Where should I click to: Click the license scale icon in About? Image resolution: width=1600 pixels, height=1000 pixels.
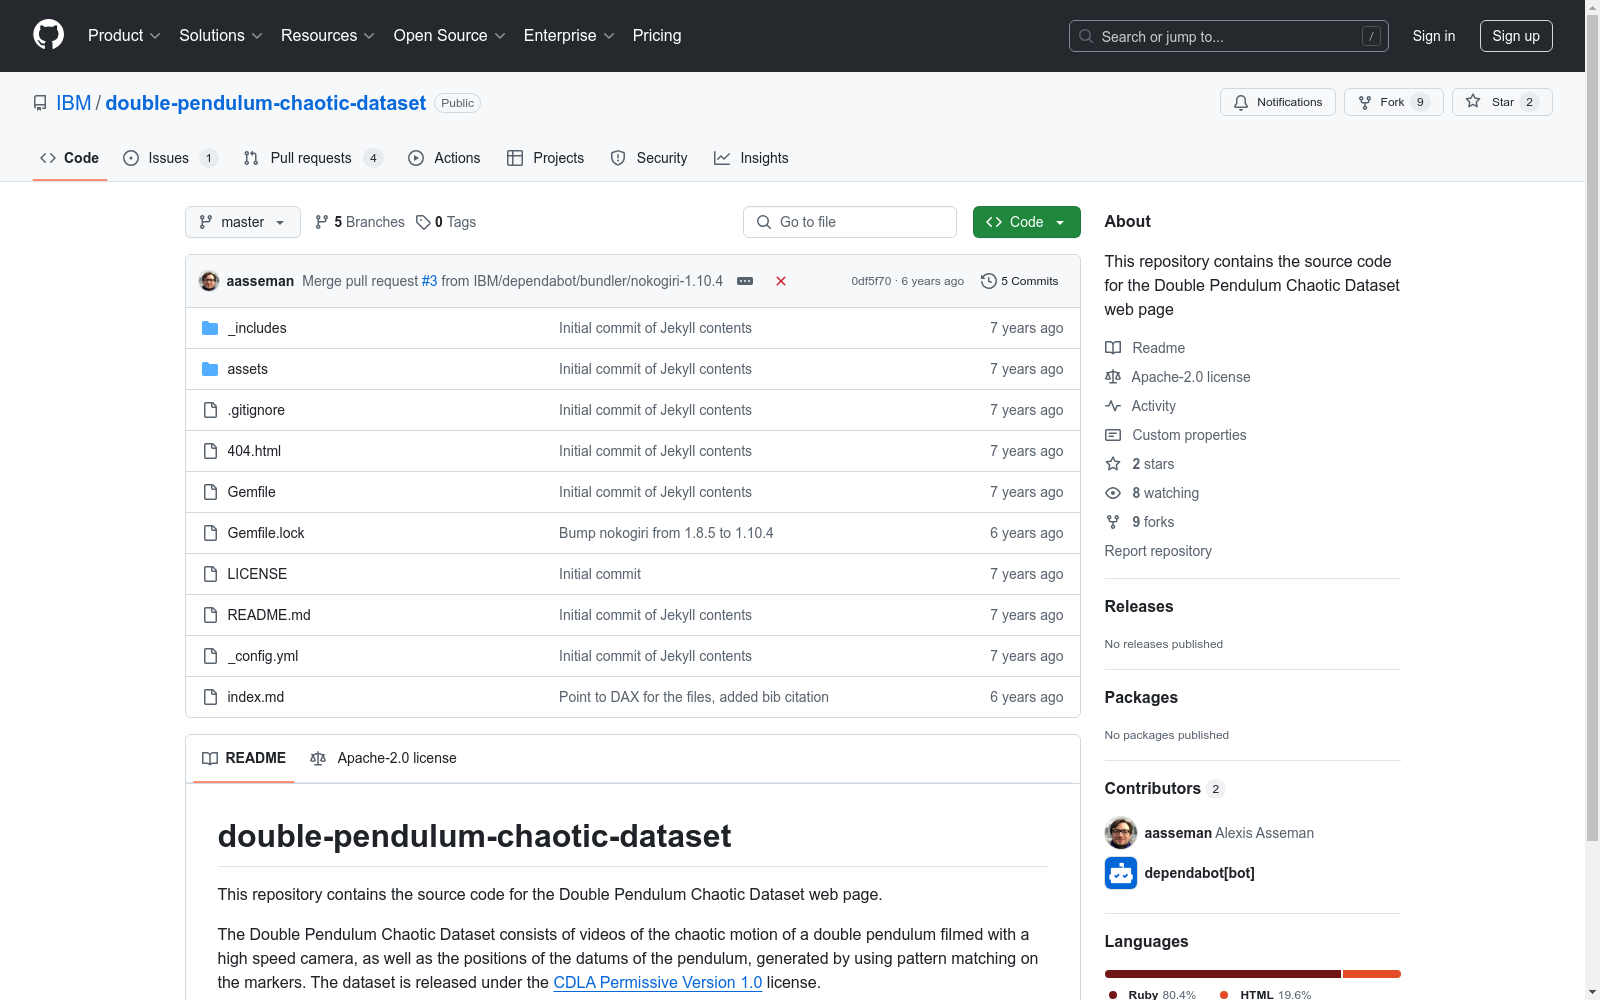(1113, 377)
